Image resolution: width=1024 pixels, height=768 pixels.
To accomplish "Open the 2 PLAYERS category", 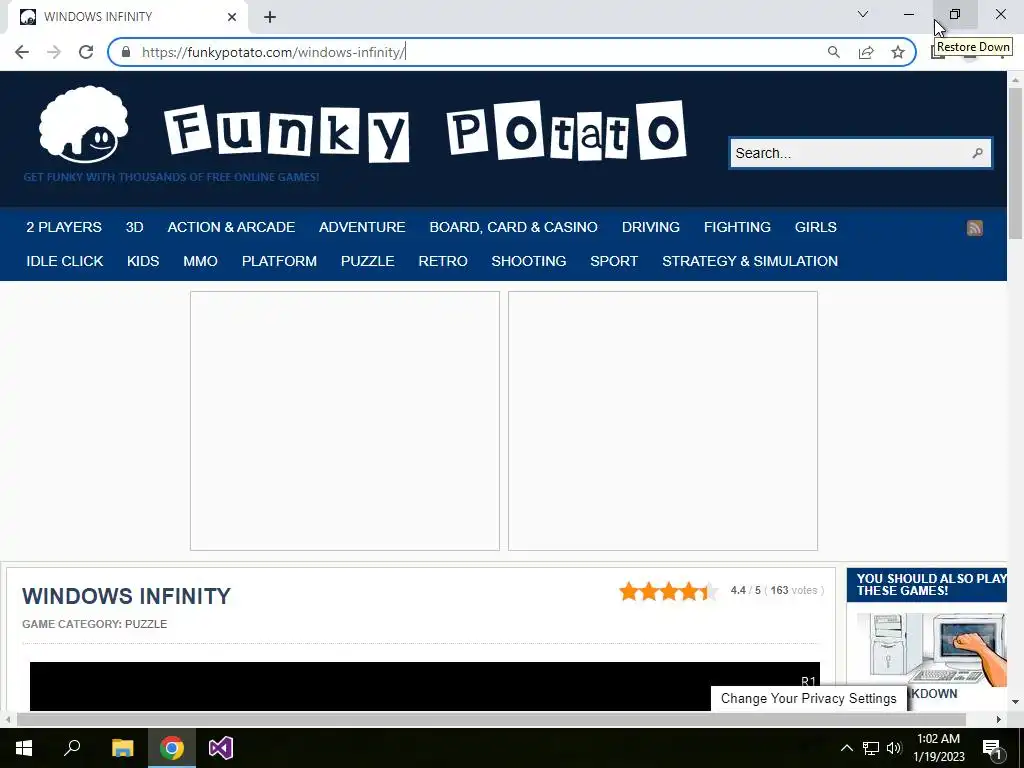I will pyautogui.click(x=64, y=227).
